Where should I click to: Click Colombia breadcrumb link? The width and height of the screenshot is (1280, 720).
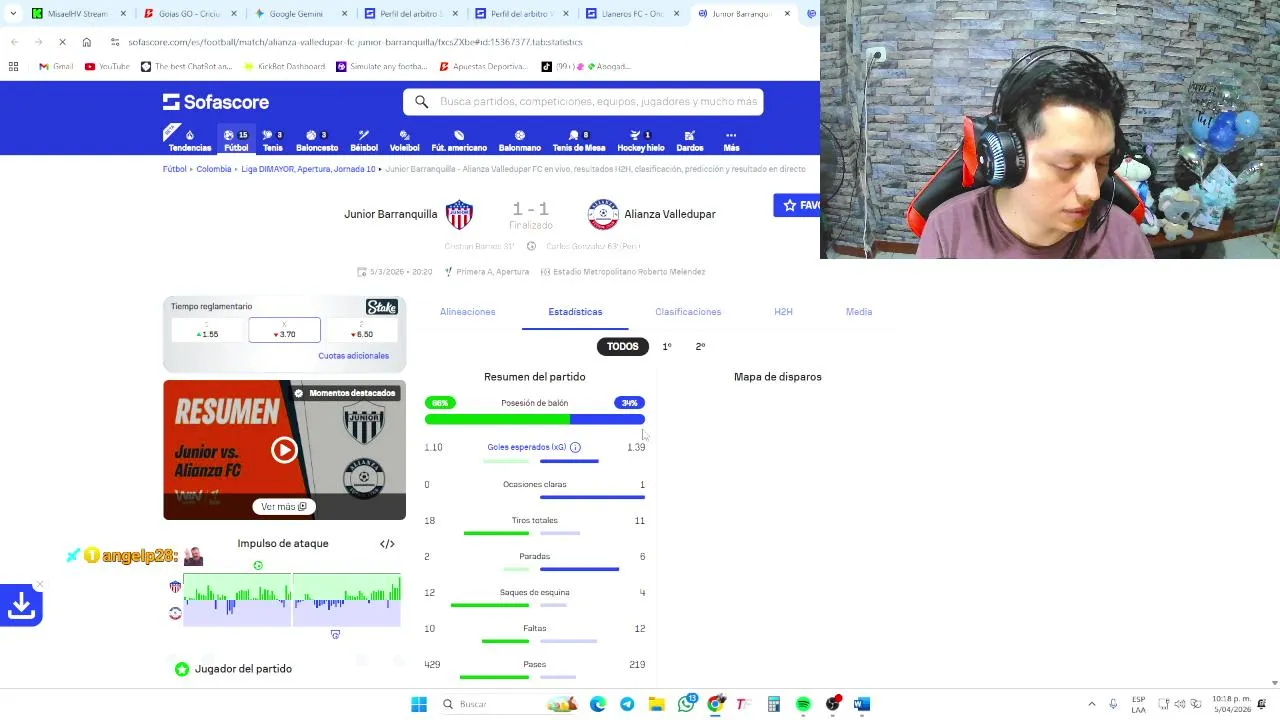click(x=213, y=169)
